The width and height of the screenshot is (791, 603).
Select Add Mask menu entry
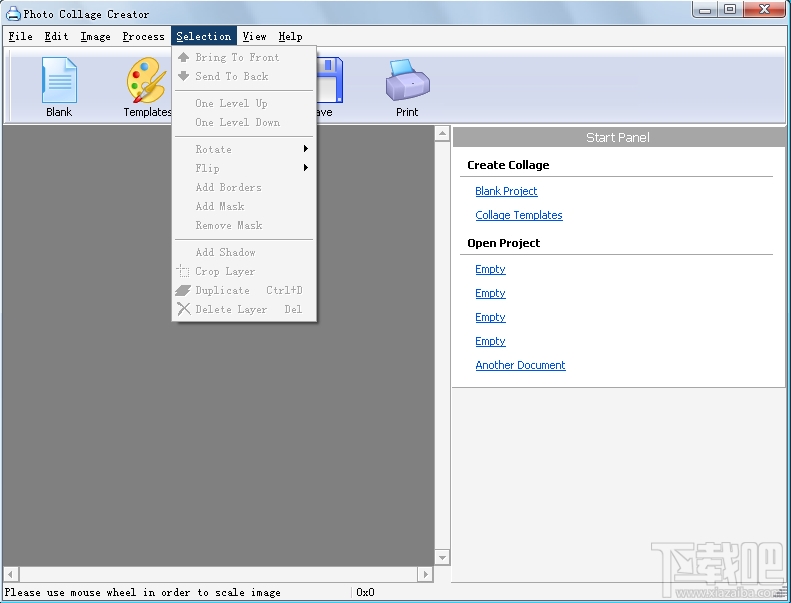244,206
